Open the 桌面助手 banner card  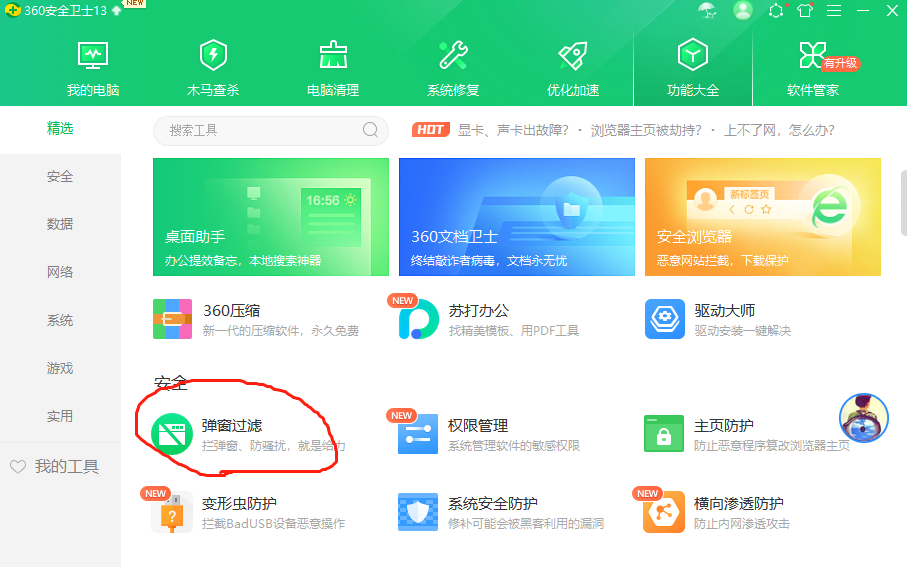(270, 216)
